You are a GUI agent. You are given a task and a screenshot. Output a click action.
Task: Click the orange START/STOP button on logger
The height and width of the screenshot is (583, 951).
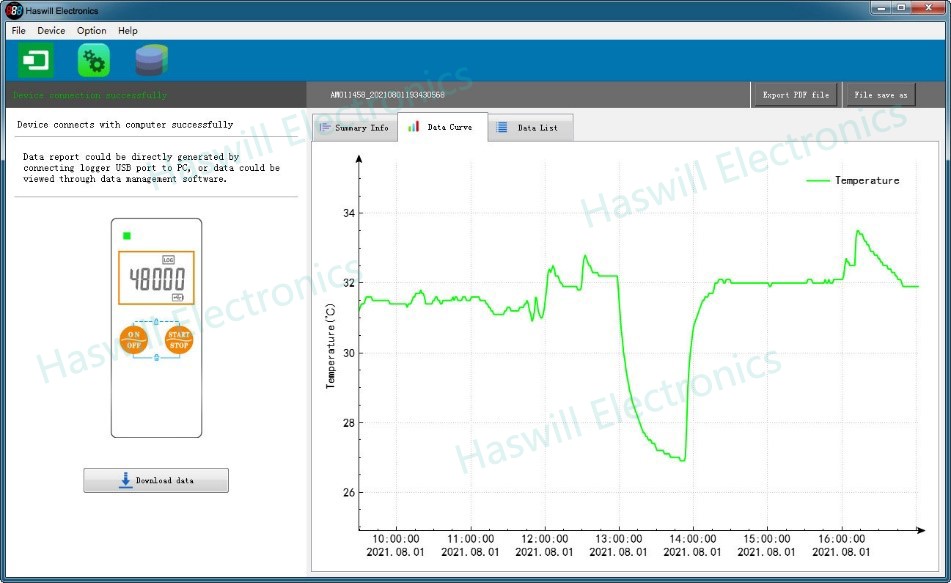pos(179,339)
